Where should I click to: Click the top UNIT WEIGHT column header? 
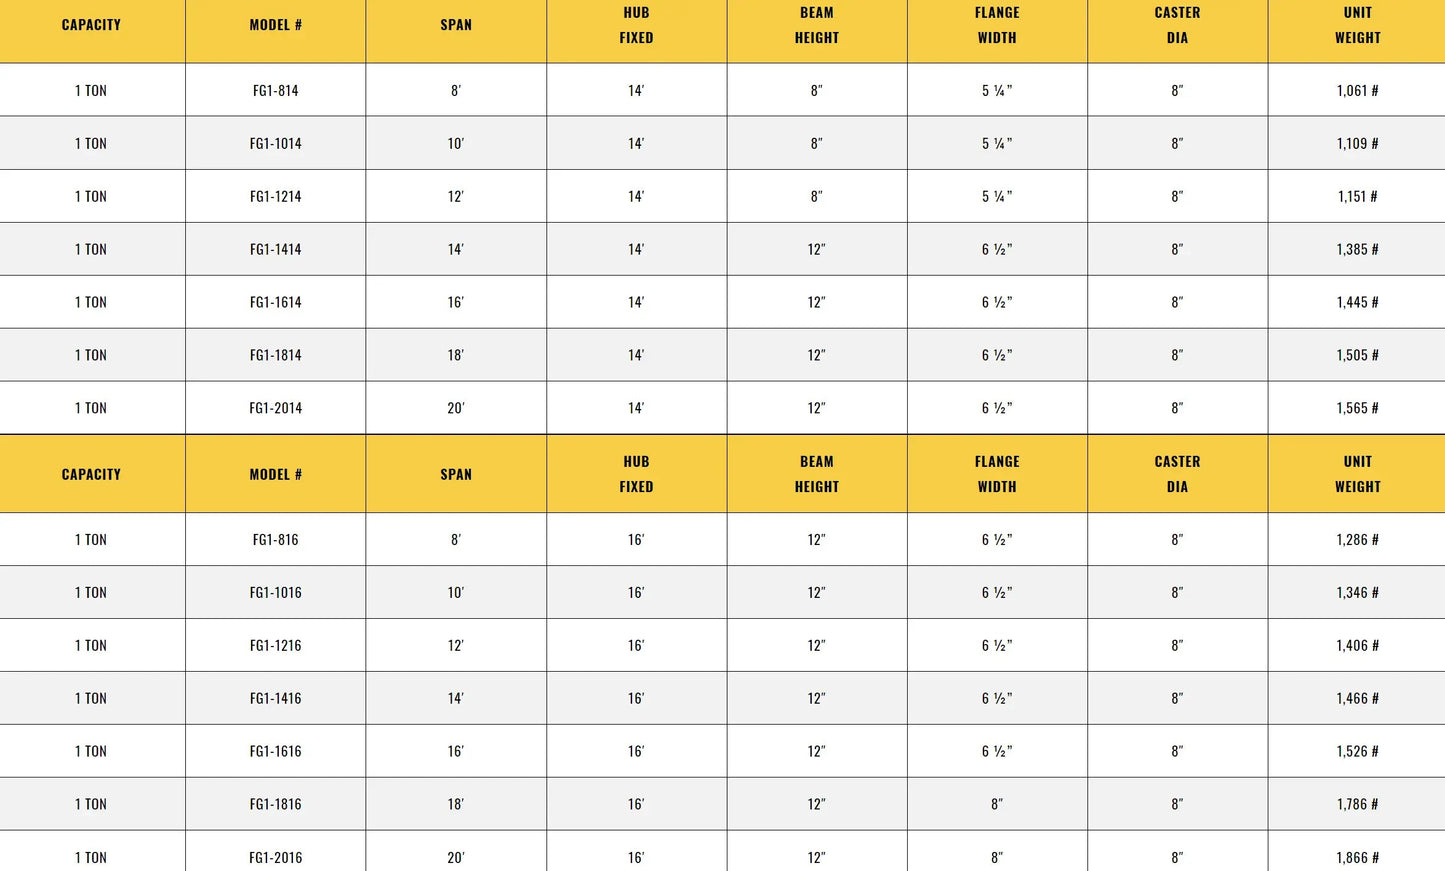(1357, 25)
